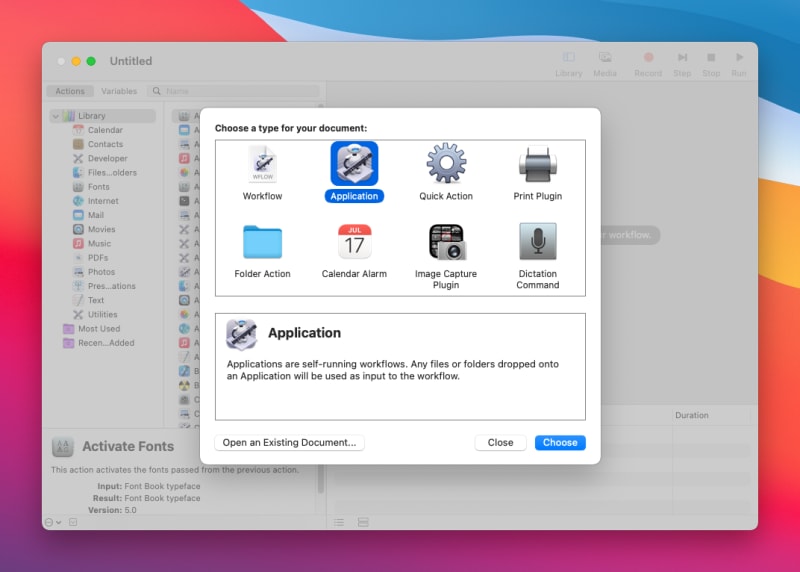Choose the Dictation Command microphone icon
The height and width of the screenshot is (572, 800).
pyautogui.click(x=538, y=241)
